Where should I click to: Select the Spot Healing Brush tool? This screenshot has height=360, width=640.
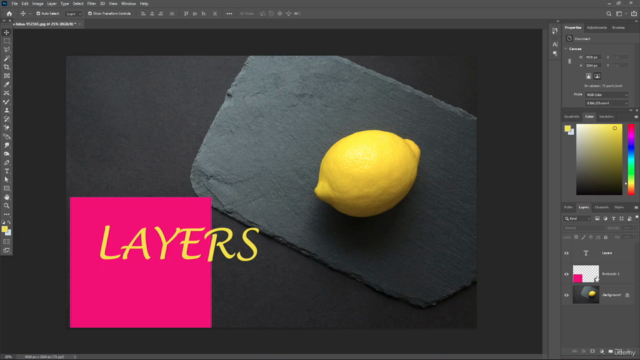(7, 93)
